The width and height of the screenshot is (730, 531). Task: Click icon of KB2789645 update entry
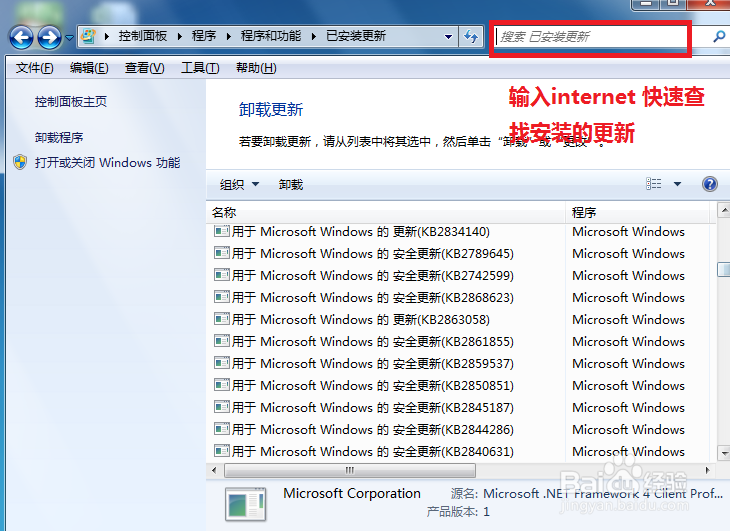coord(222,253)
